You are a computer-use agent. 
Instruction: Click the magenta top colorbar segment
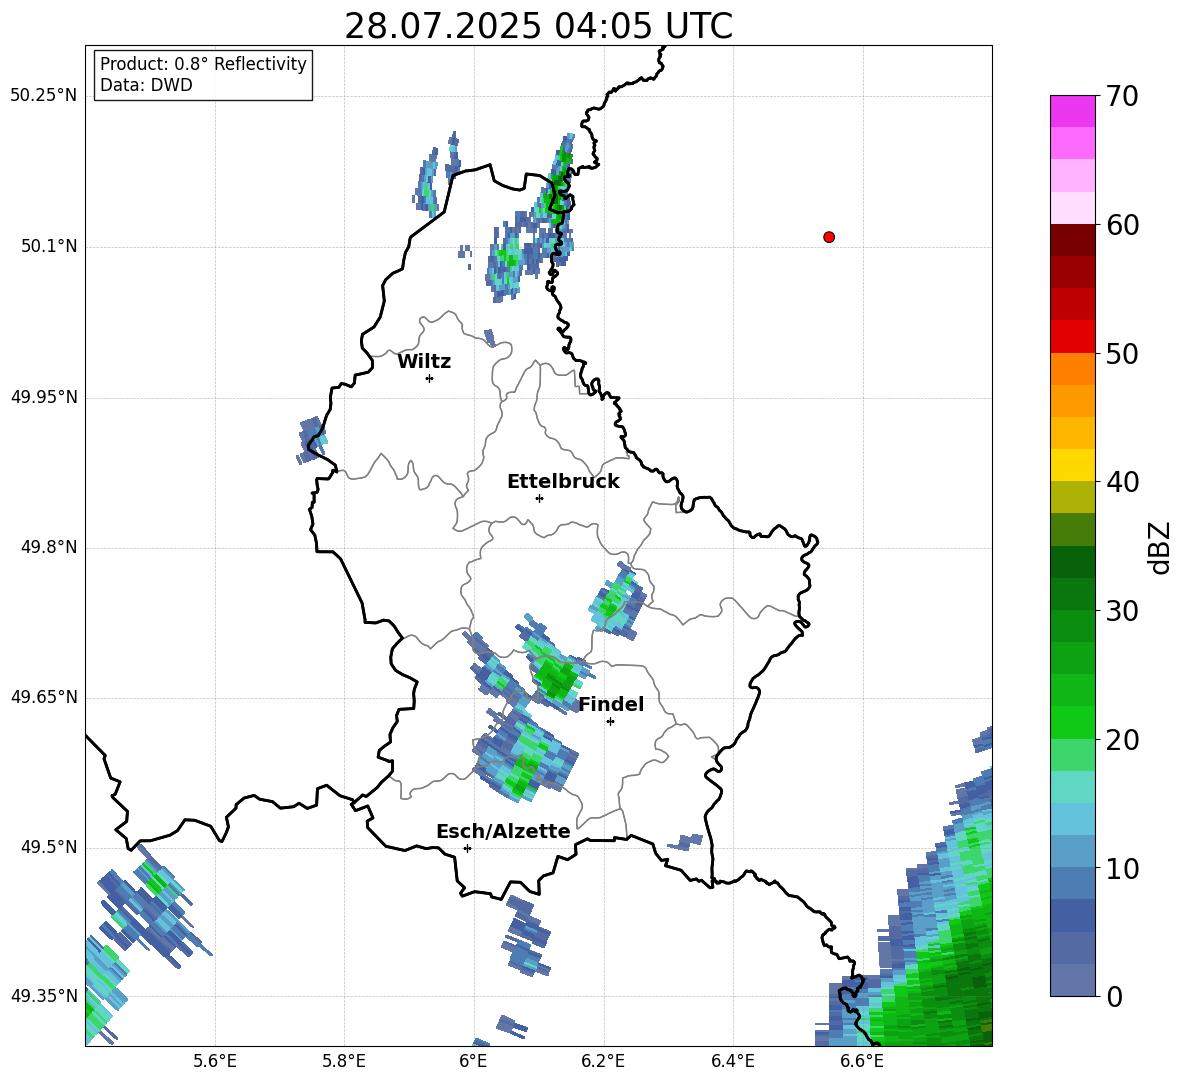(1072, 112)
